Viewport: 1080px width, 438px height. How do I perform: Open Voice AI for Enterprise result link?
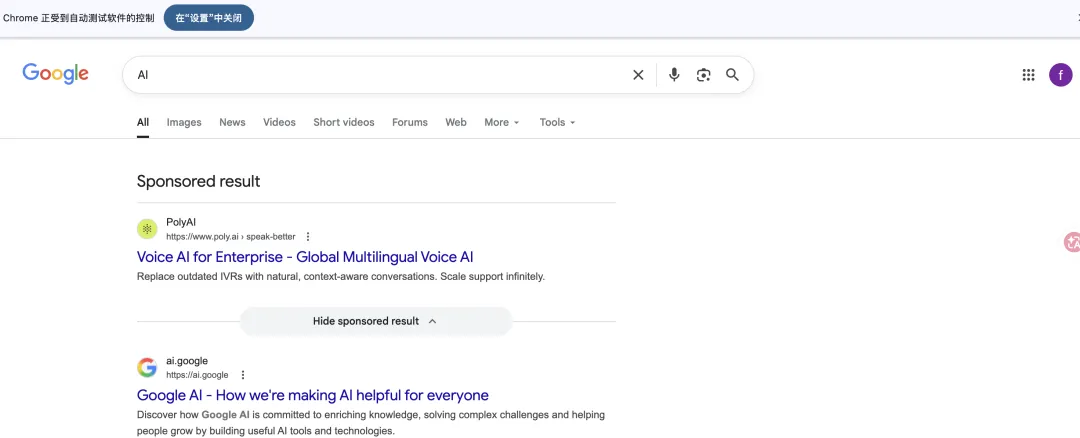pos(305,257)
